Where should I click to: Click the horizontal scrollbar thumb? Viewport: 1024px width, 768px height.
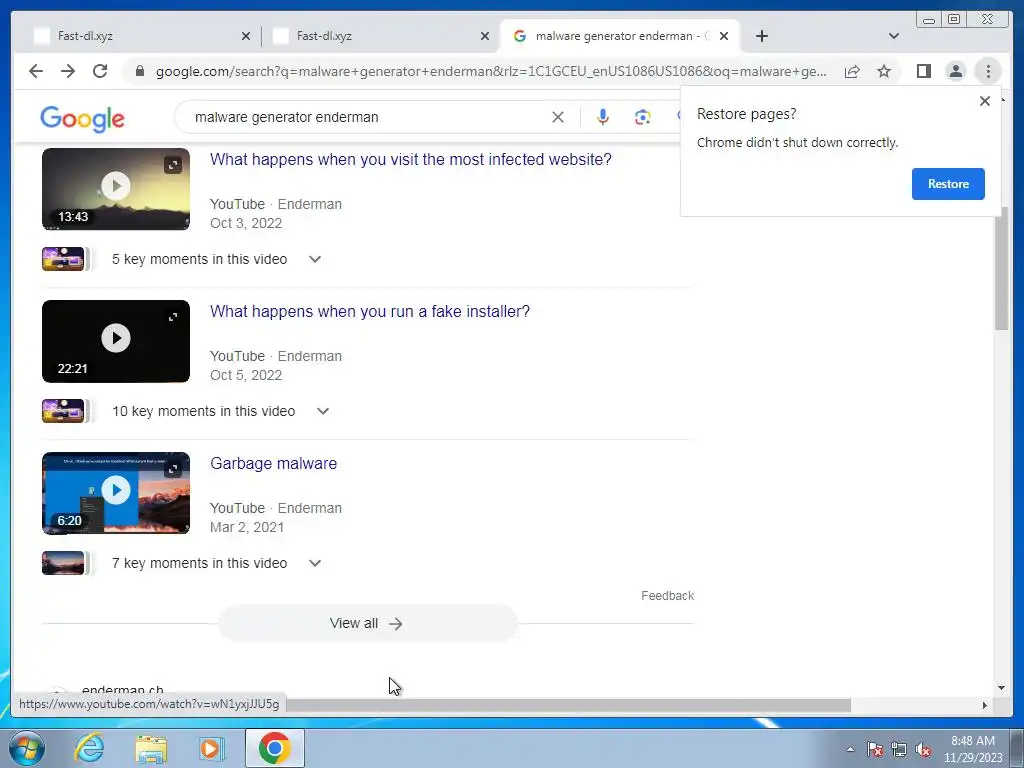(x=568, y=705)
